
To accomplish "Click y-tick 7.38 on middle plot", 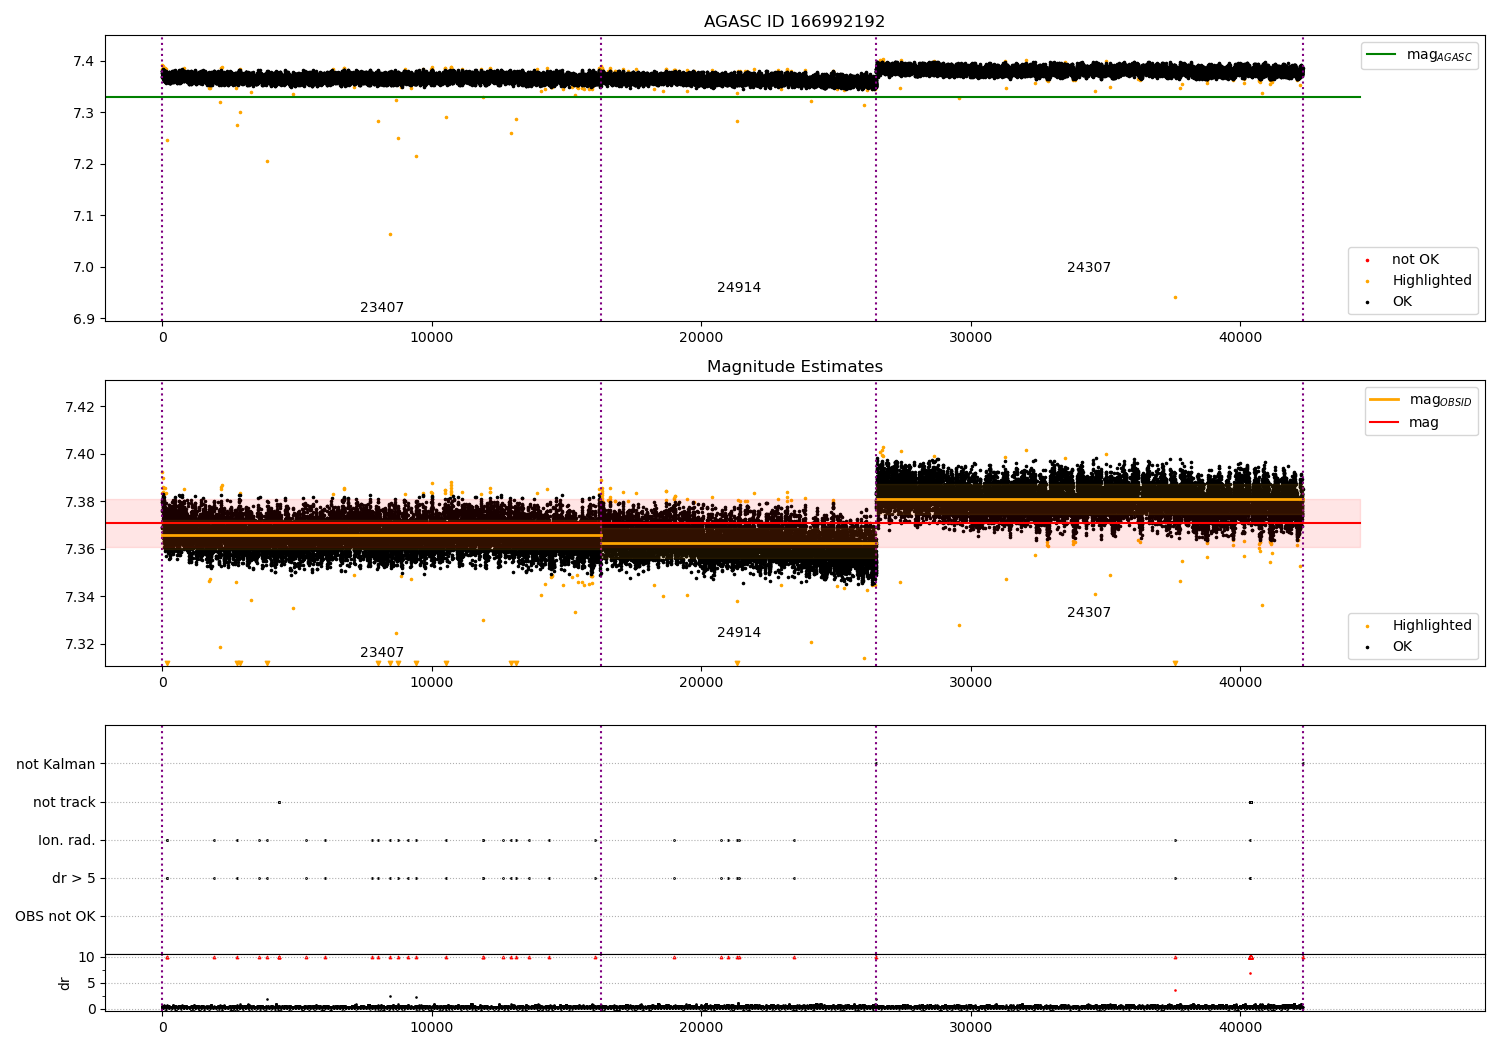I will 80,502.
